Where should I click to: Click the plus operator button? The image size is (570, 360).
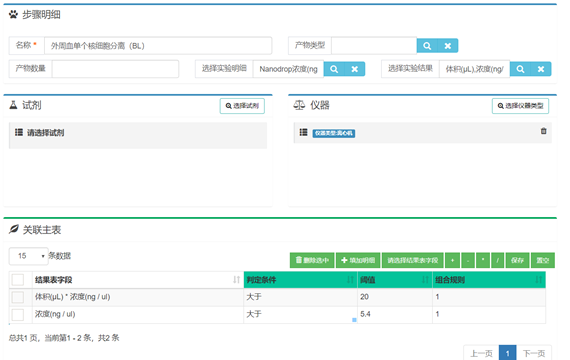click(453, 260)
